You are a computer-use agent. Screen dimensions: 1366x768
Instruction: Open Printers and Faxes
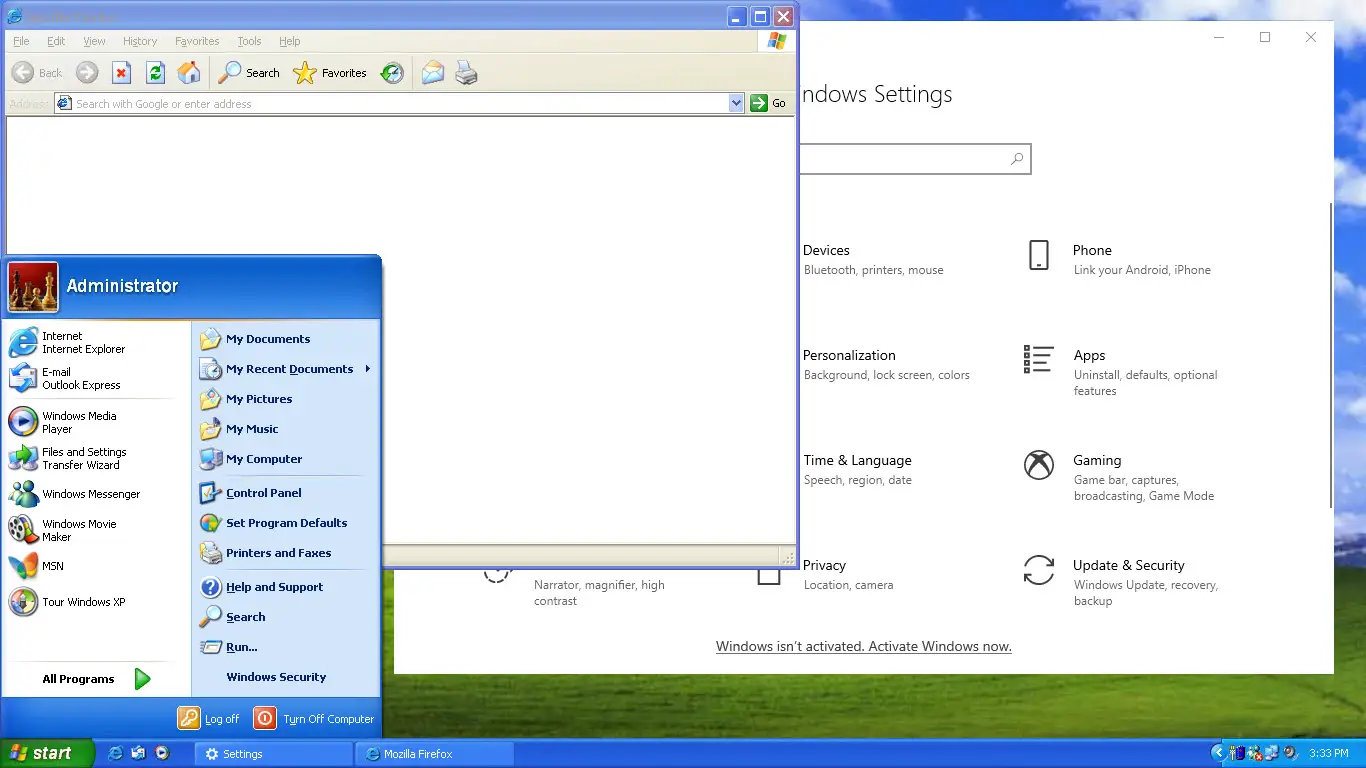click(285, 553)
